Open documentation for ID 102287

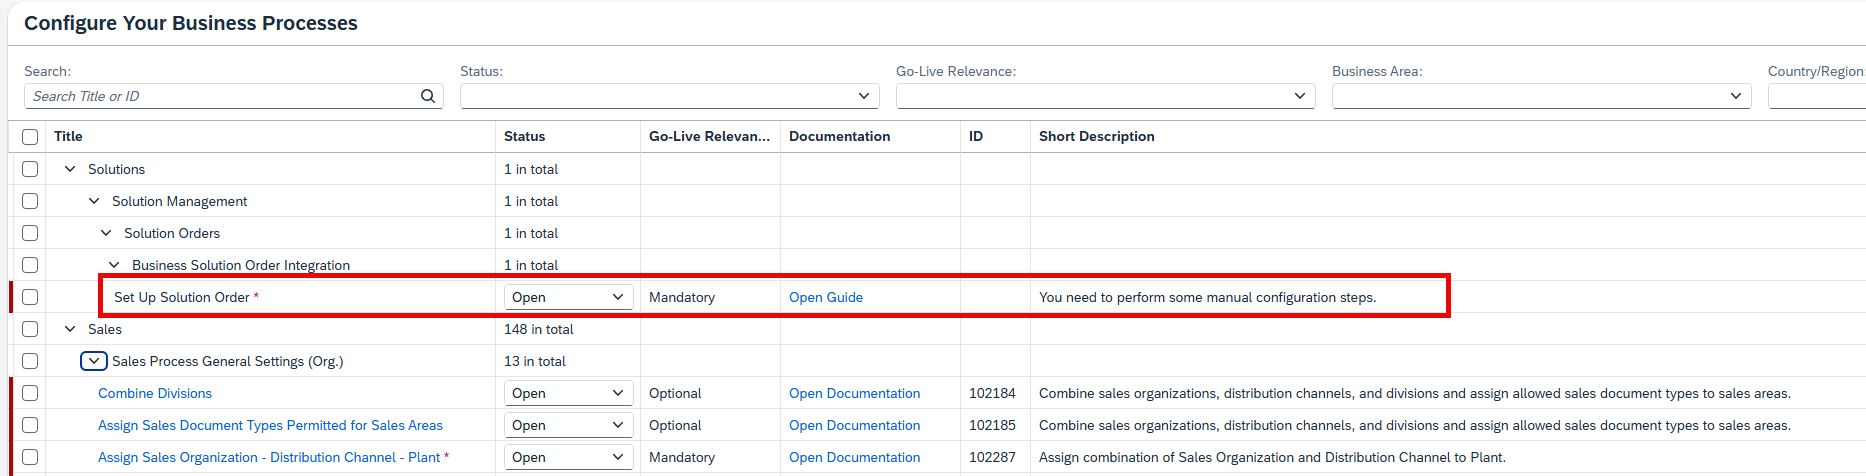854,457
